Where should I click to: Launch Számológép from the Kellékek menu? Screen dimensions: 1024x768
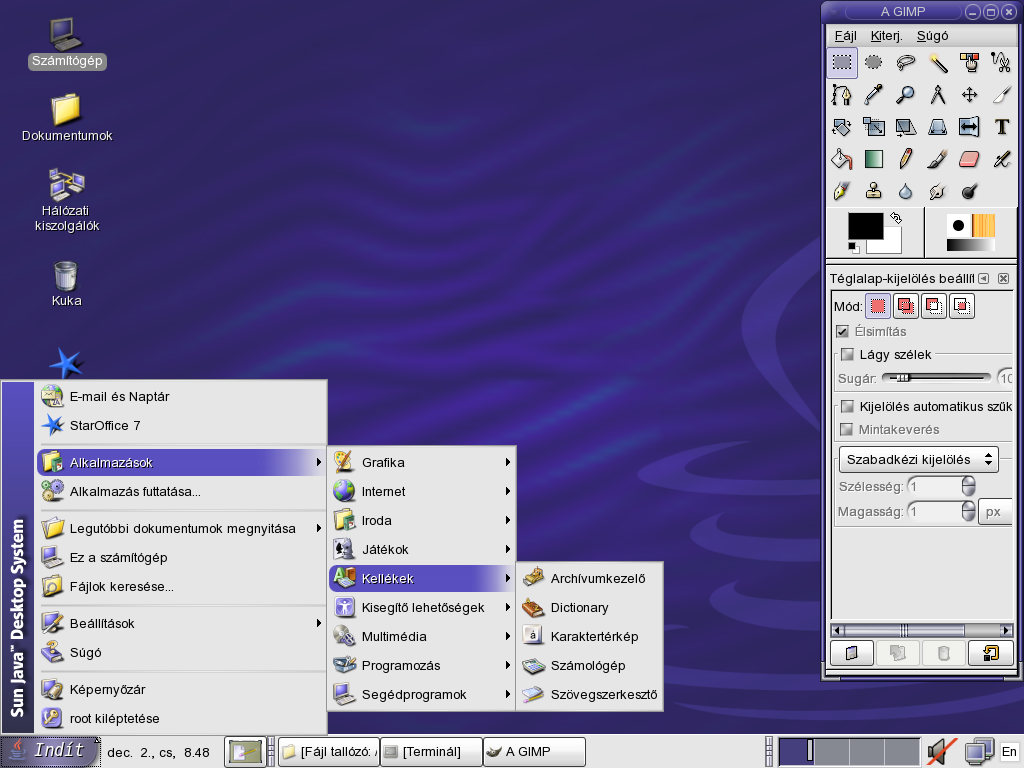(590, 665)
